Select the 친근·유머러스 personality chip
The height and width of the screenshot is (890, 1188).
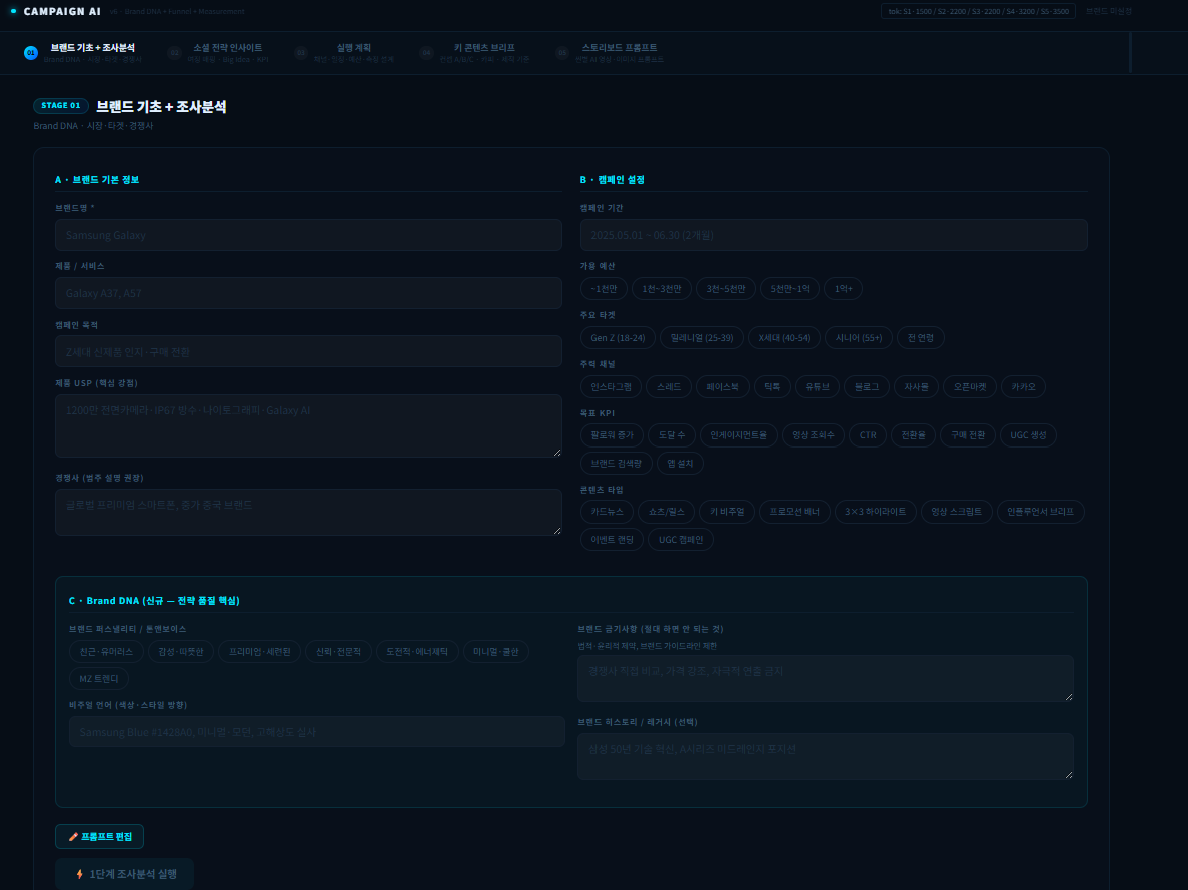[x=106, y=652]
